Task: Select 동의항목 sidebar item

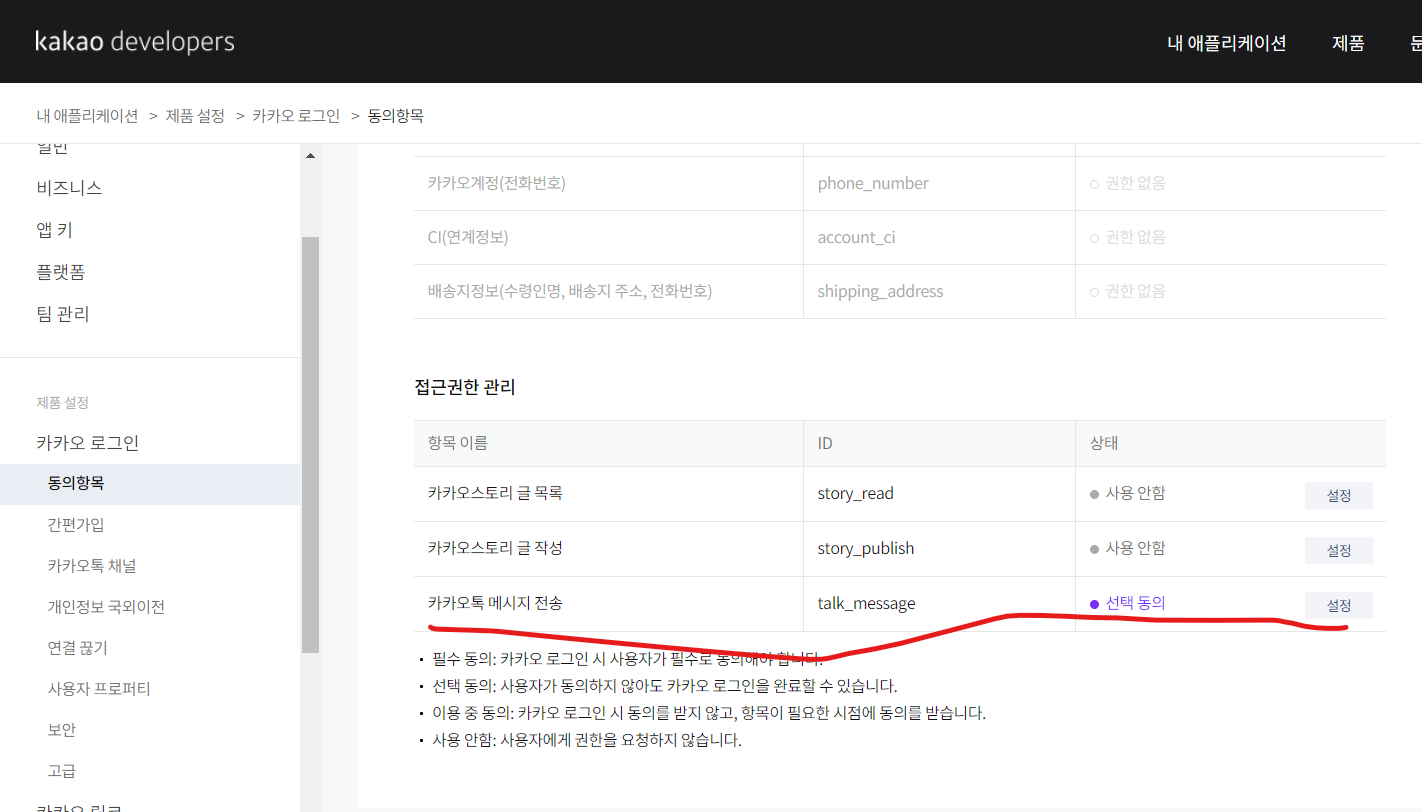Action: coord(150,484)
